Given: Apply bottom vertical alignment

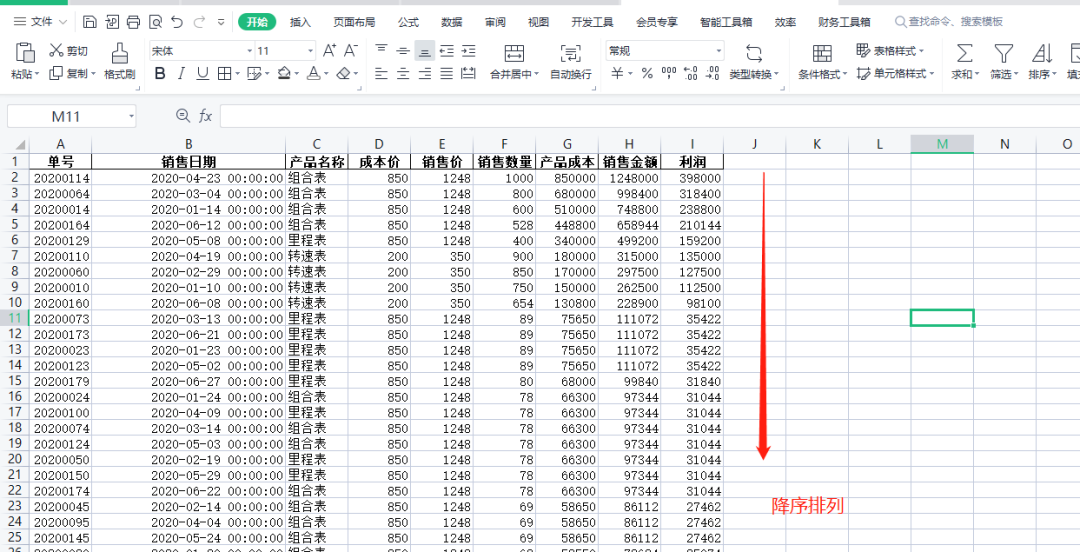Looking at the screenshot, I should pos(425,50).
